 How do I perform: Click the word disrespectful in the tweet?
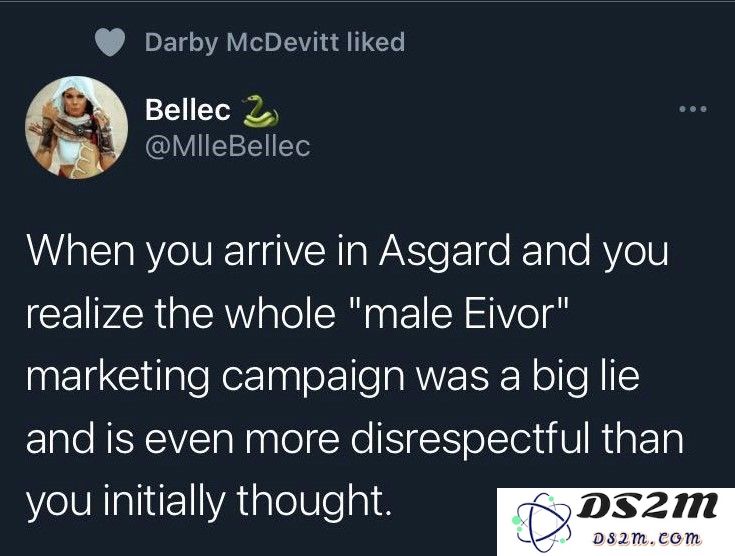[470, 439]
